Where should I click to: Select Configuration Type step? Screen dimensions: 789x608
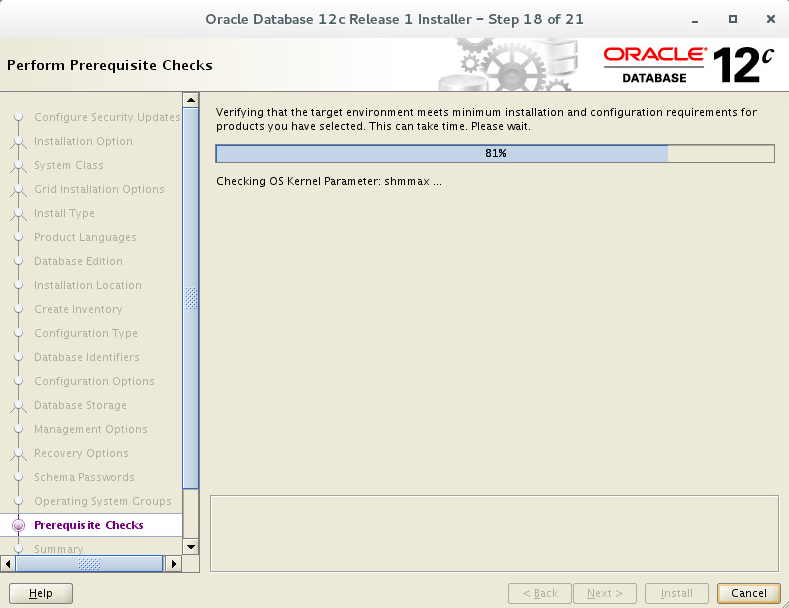point(86,333)
